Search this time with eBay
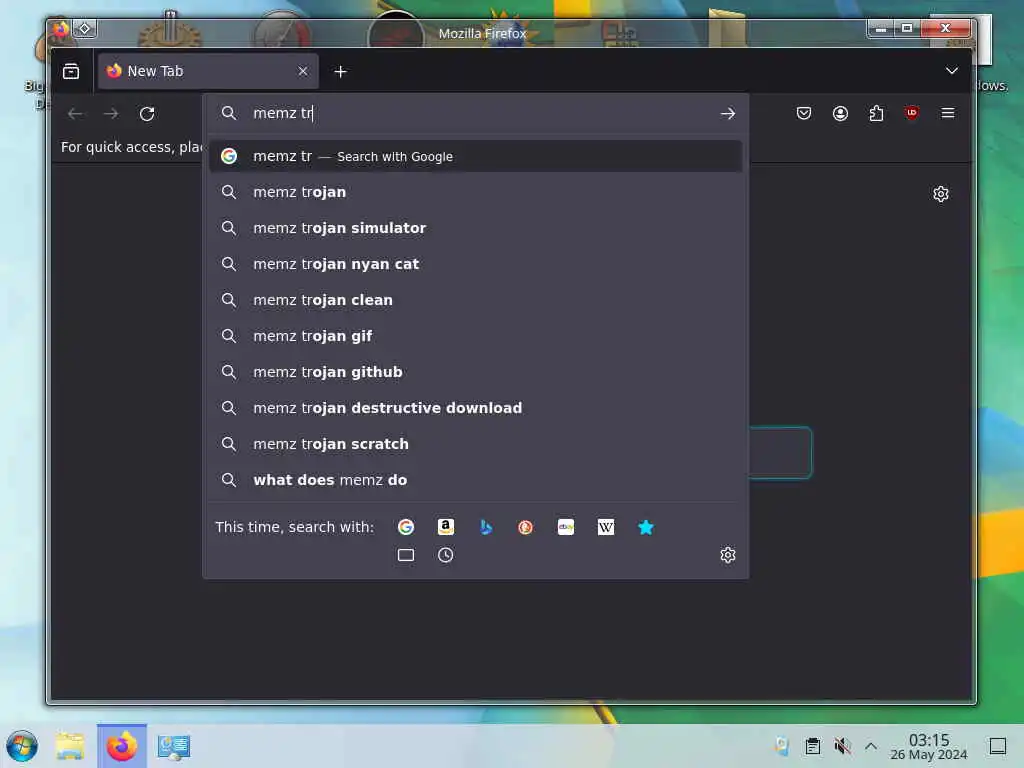The image size is (1024, 768). click(x=566, y=527)
